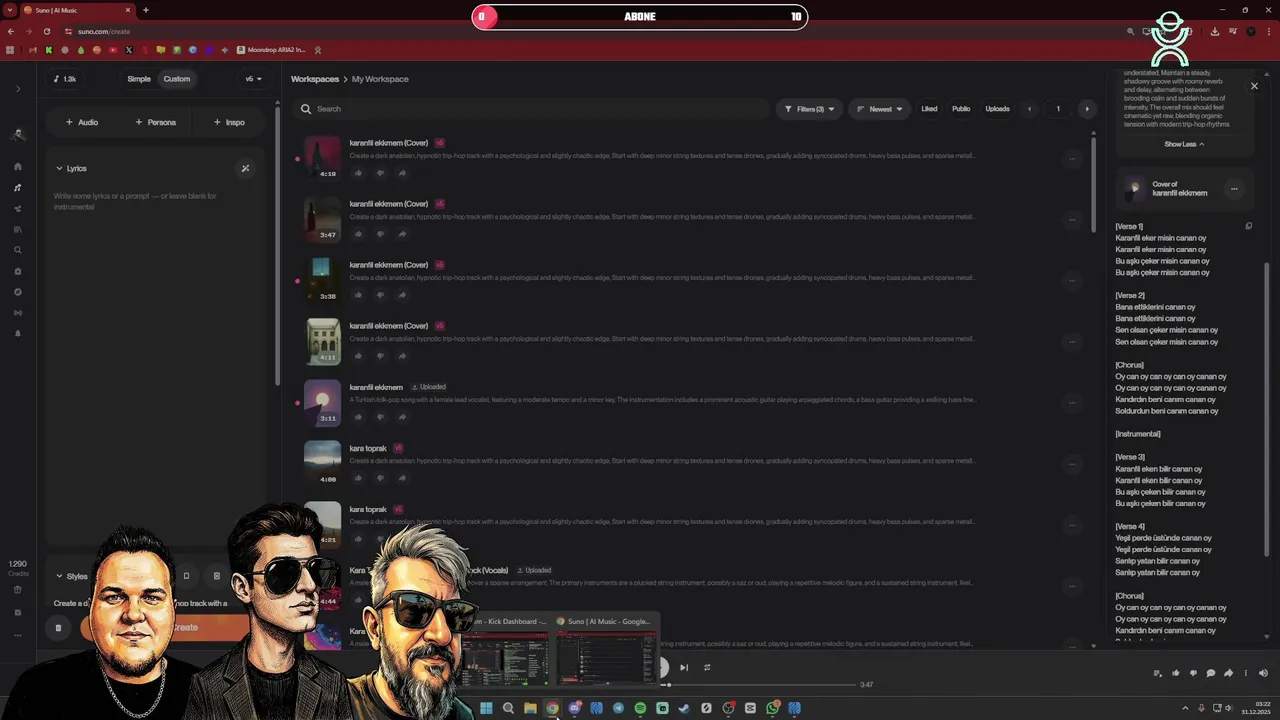Toggle the Liked filter chip

coord(929,109)
